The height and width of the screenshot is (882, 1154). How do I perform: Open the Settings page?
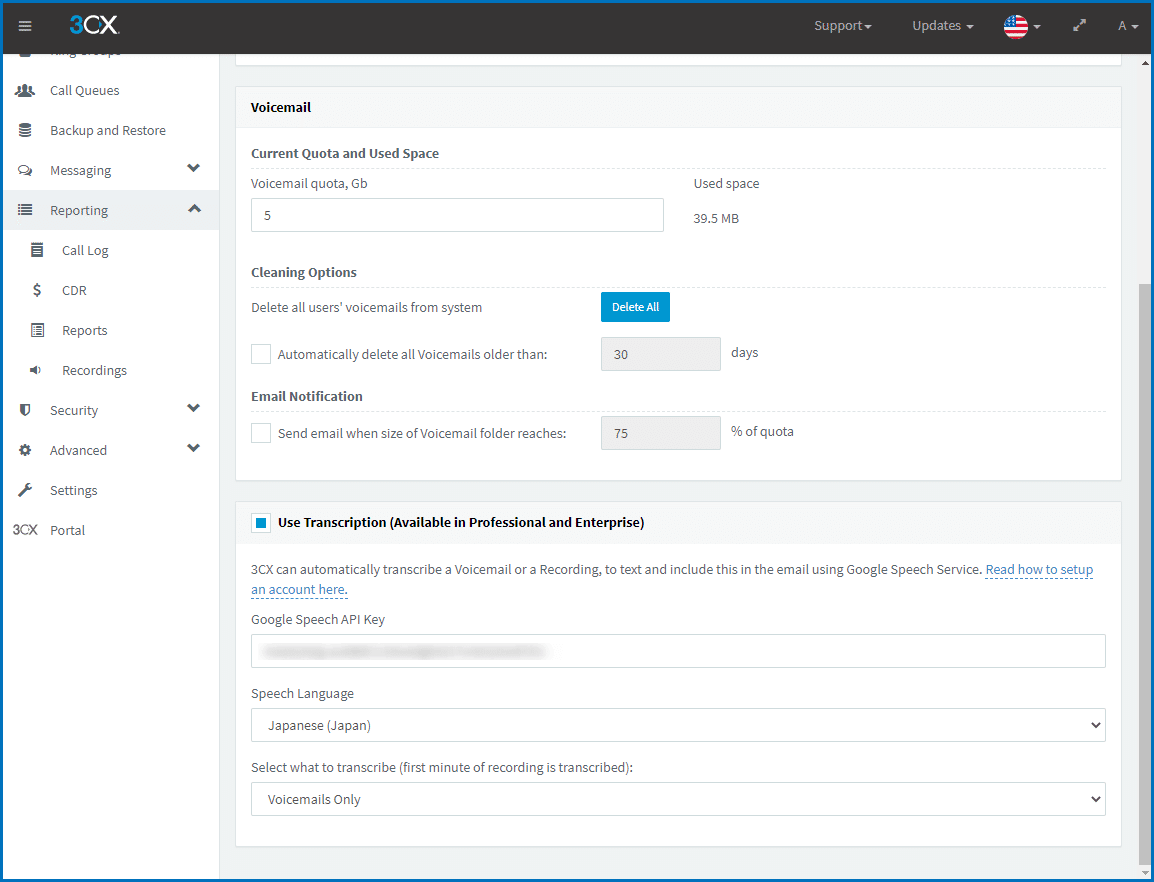click(74, 490)
